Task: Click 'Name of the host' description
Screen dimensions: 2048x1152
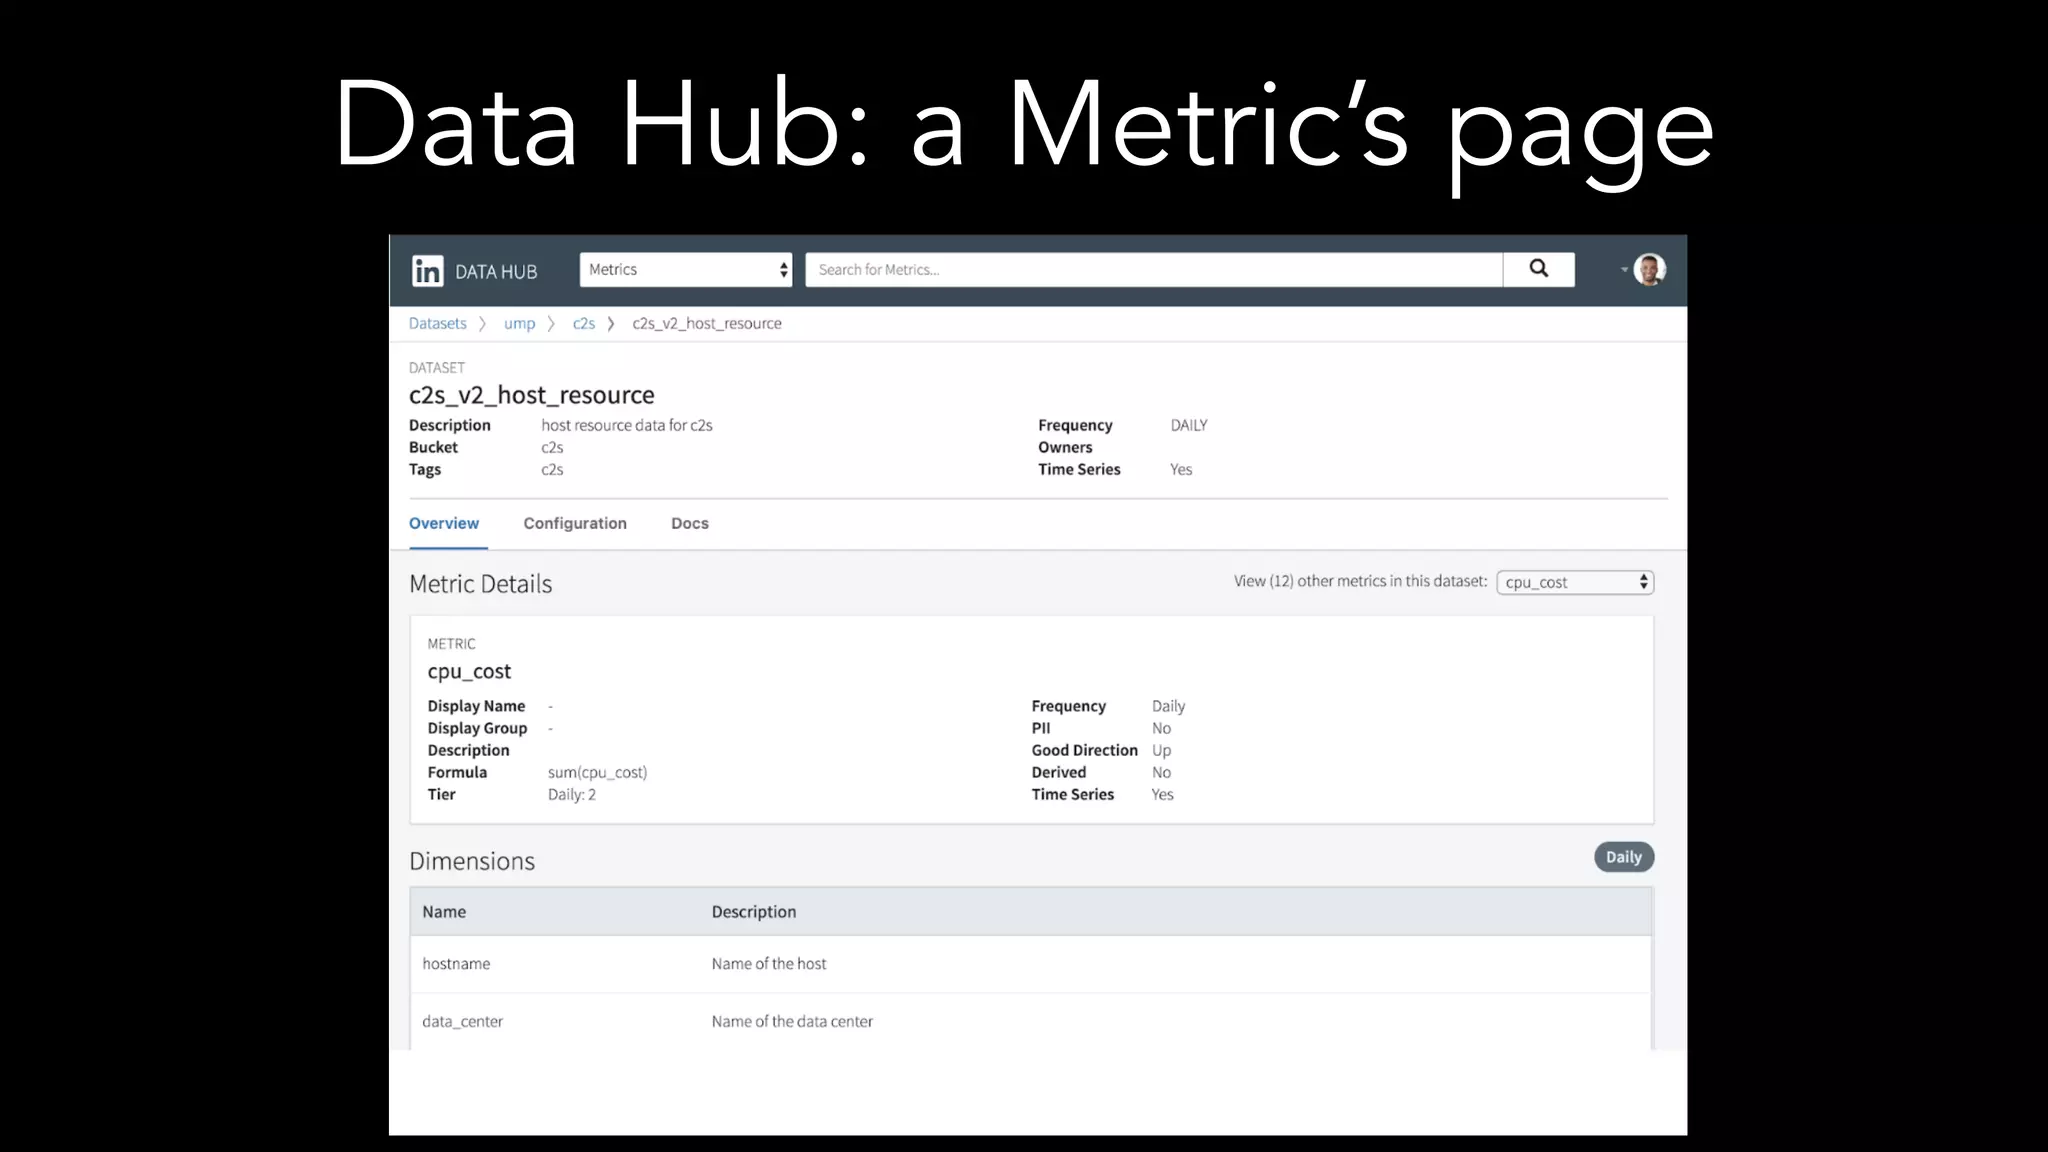Action: point(769,964)
